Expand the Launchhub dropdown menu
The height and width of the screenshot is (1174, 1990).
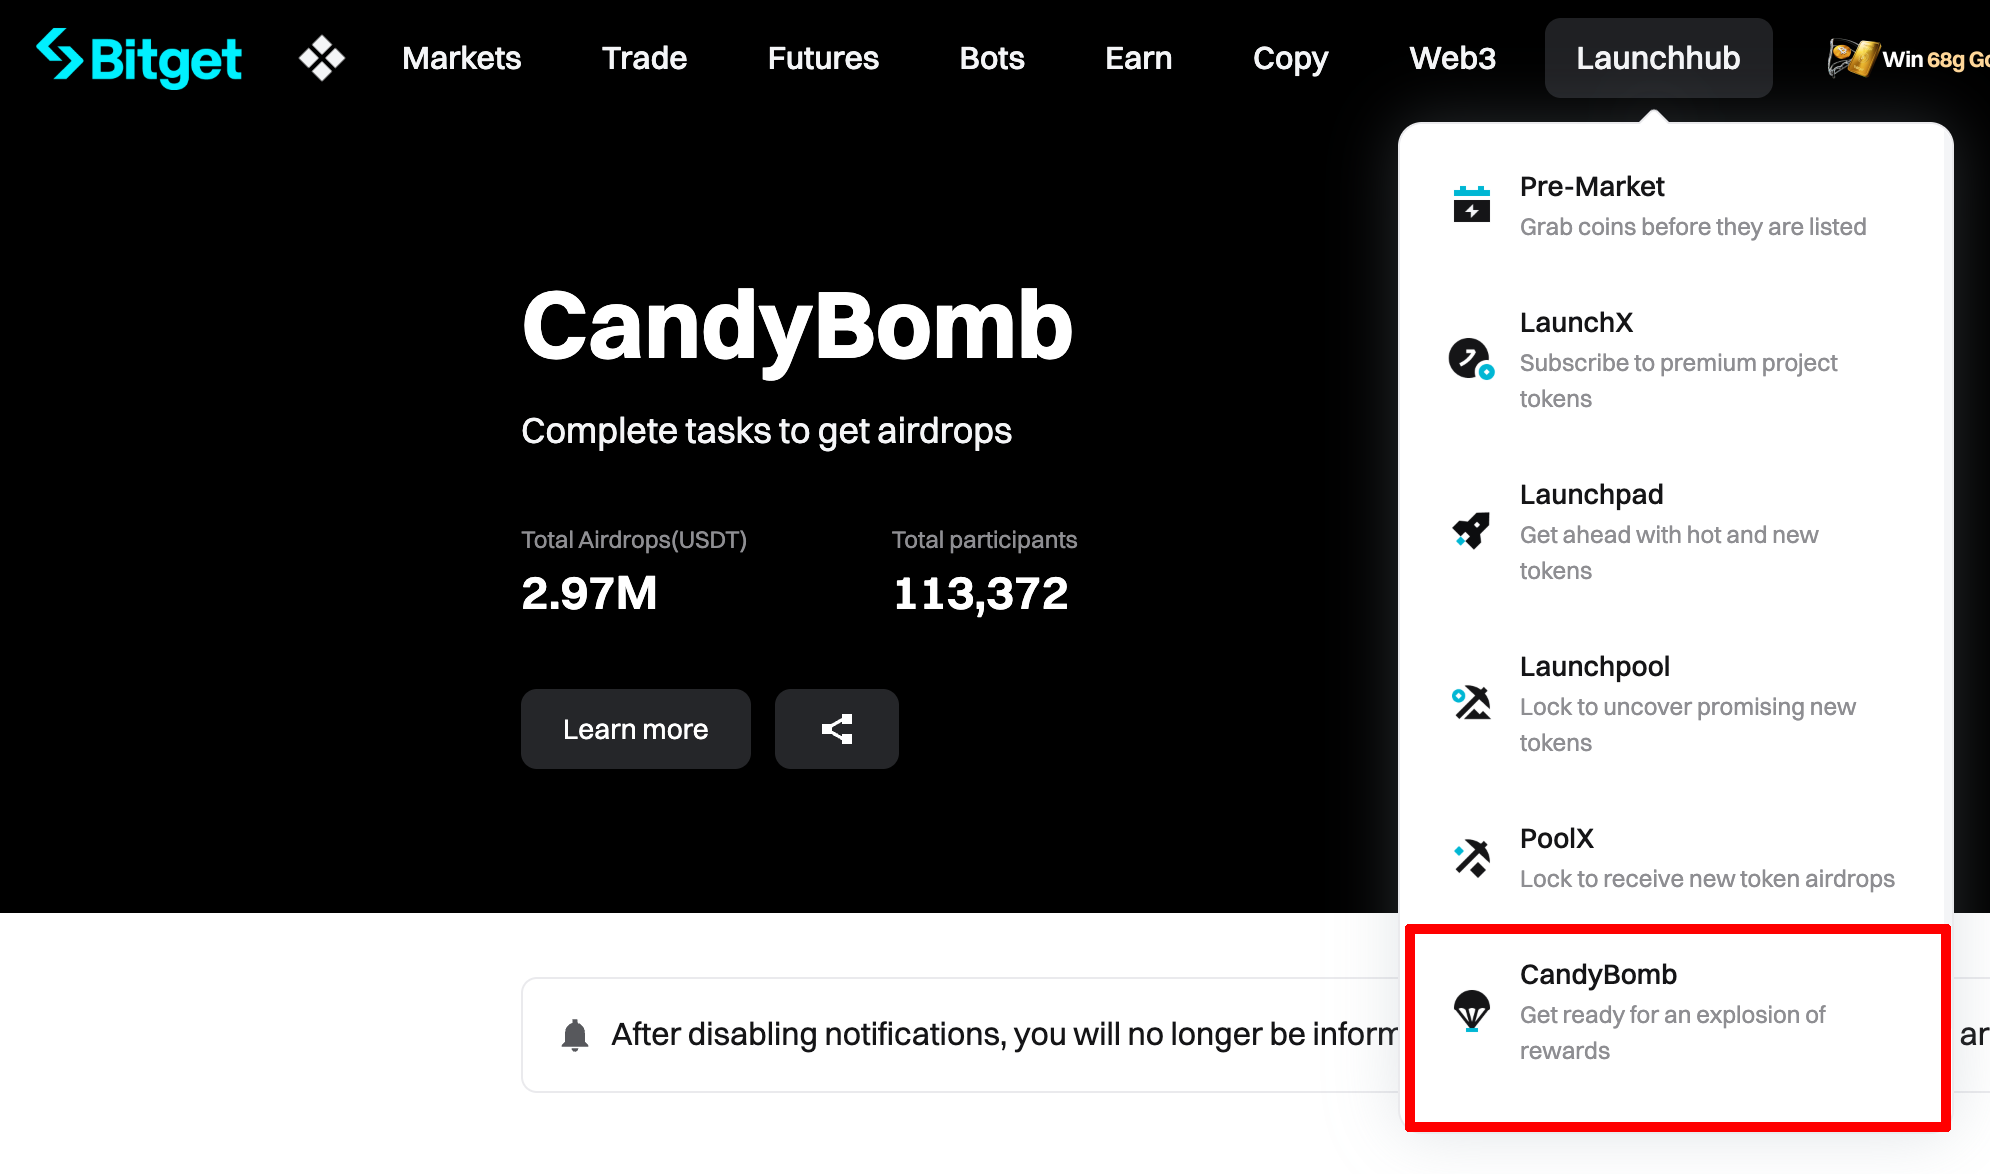pyautogui.click(x=1658, y=58)
